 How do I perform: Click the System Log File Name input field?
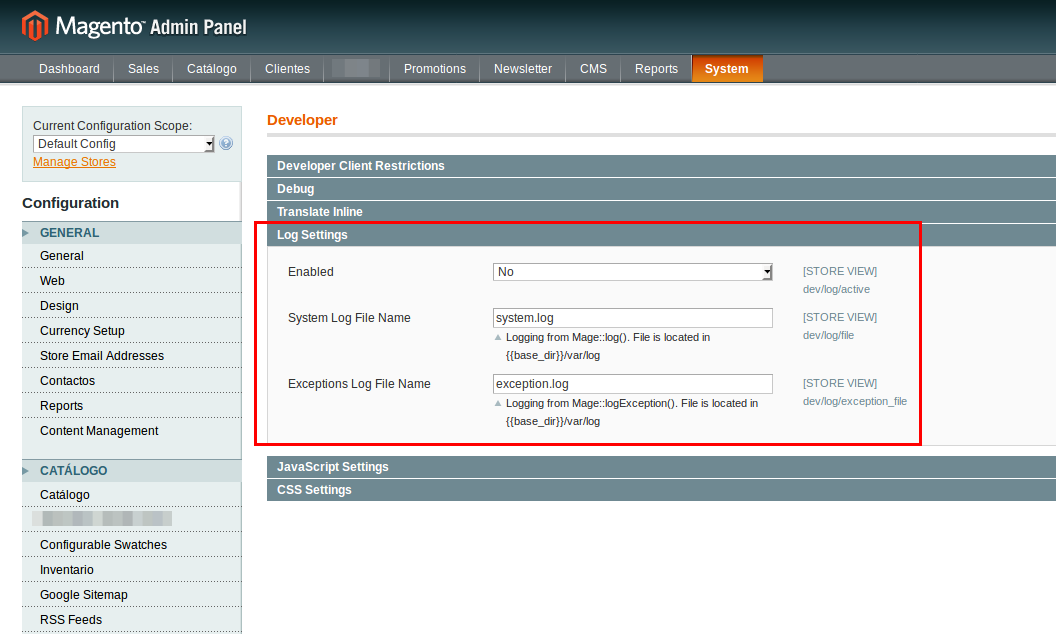click(632, 317)
